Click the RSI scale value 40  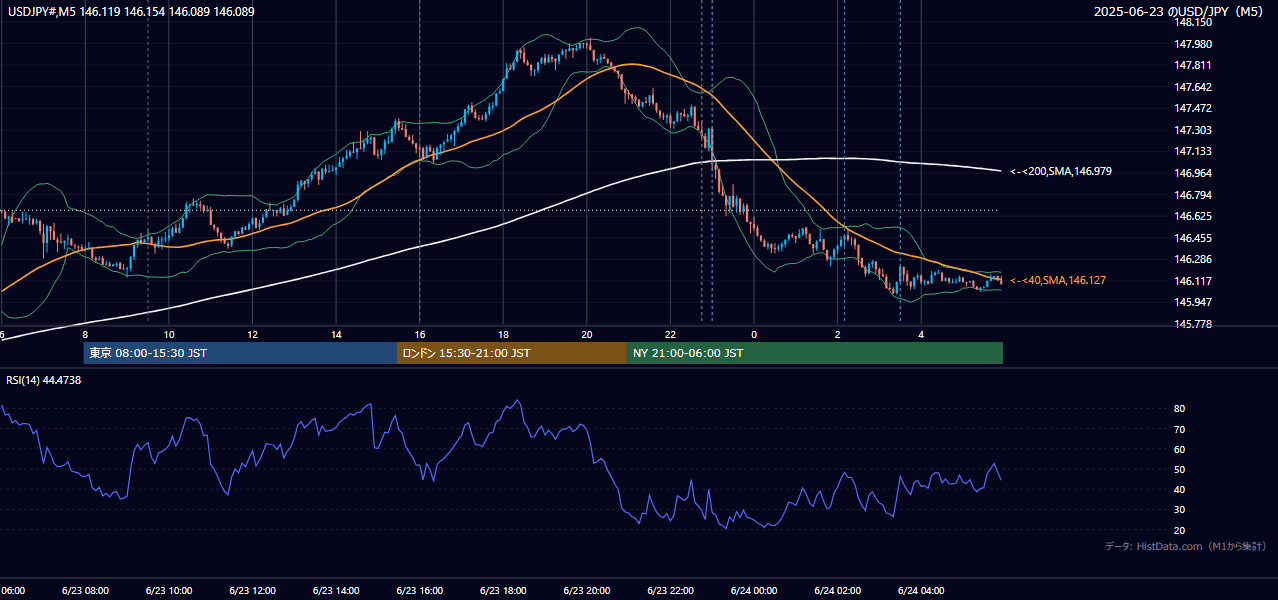[x=1180, y=489]
